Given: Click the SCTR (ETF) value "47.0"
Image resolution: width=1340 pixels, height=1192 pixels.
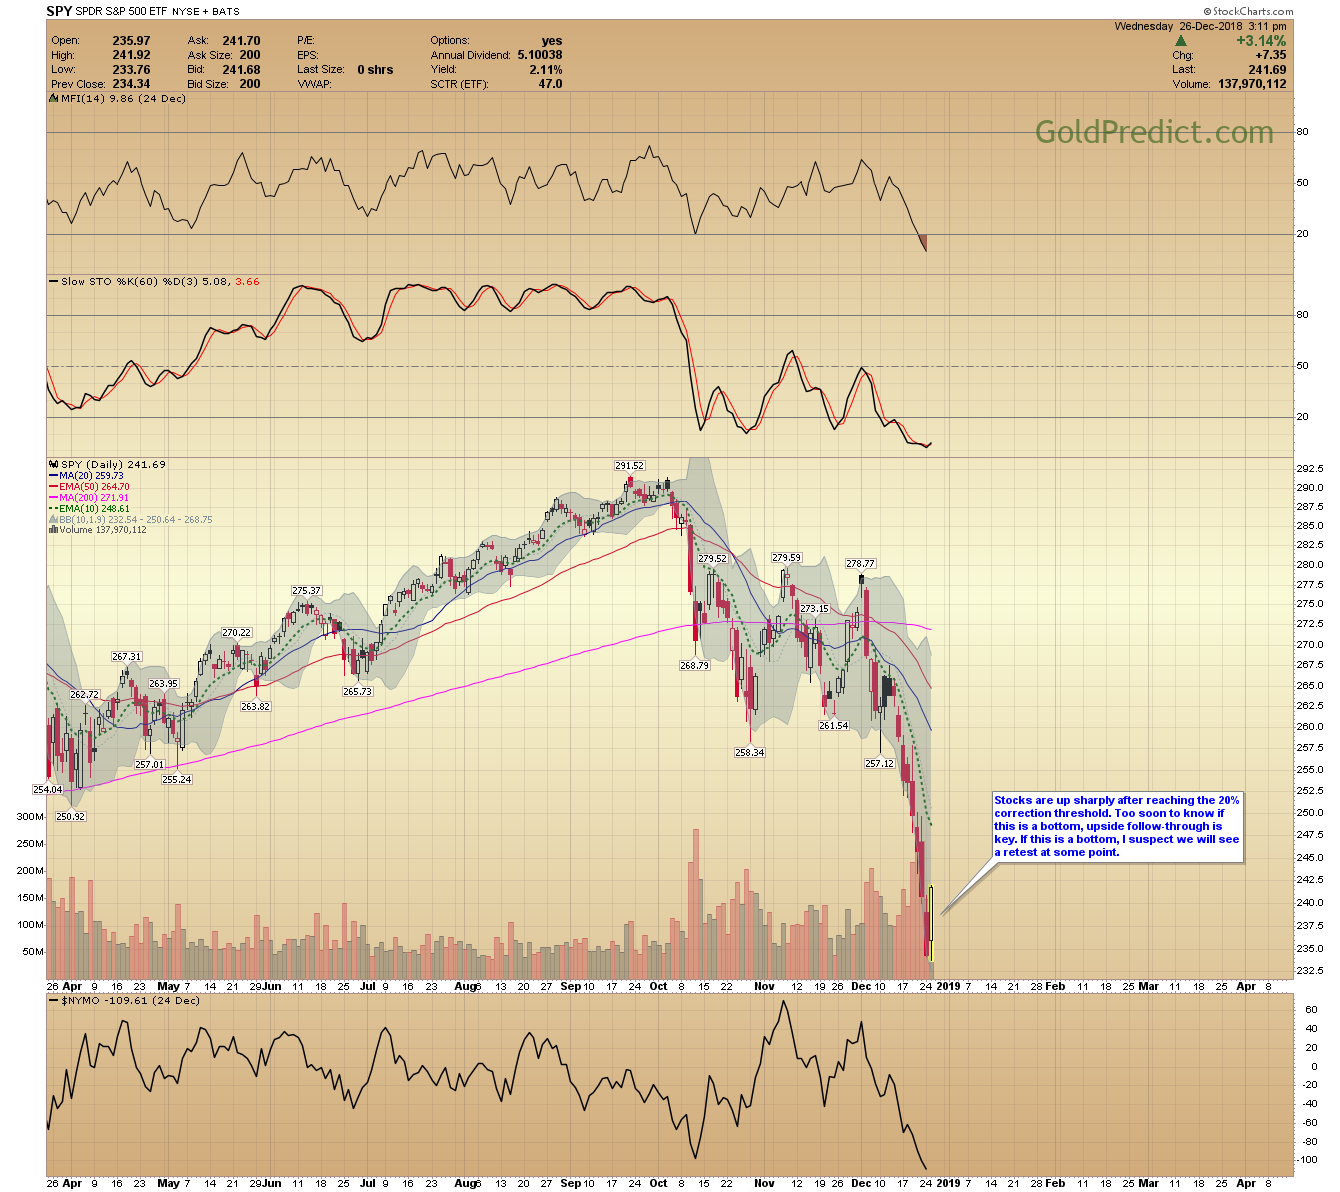Looking at the screenshot, I should (x=550, y=84).
